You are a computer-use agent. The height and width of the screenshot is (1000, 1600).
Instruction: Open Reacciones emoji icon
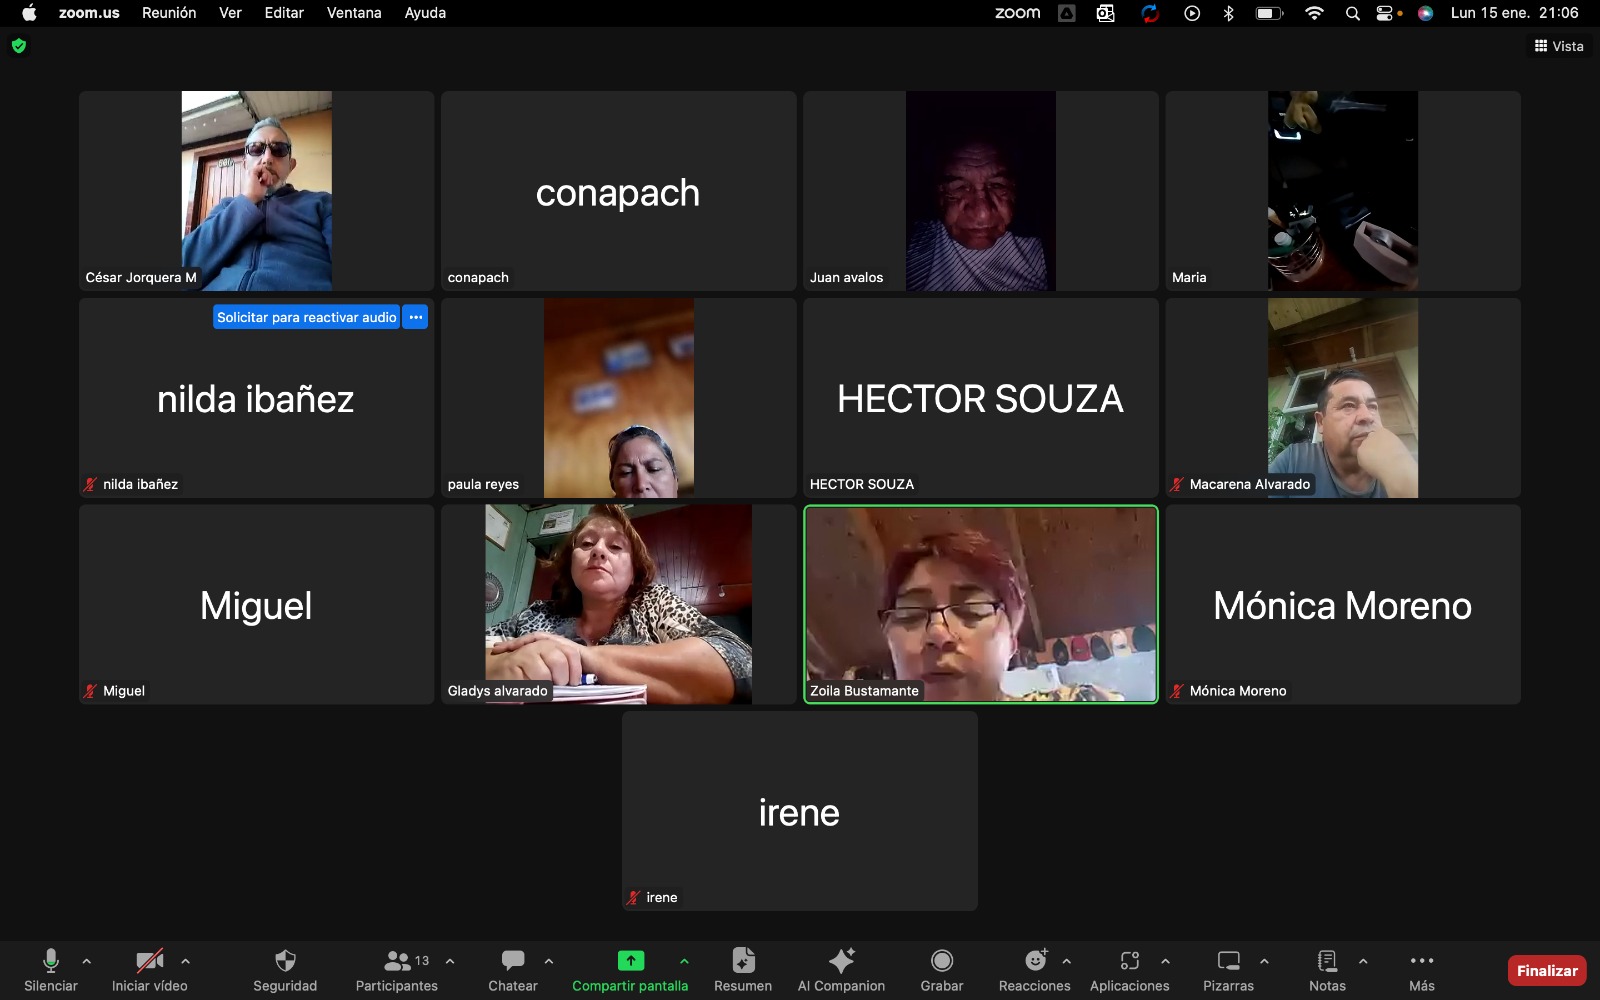pos(1035,962)
